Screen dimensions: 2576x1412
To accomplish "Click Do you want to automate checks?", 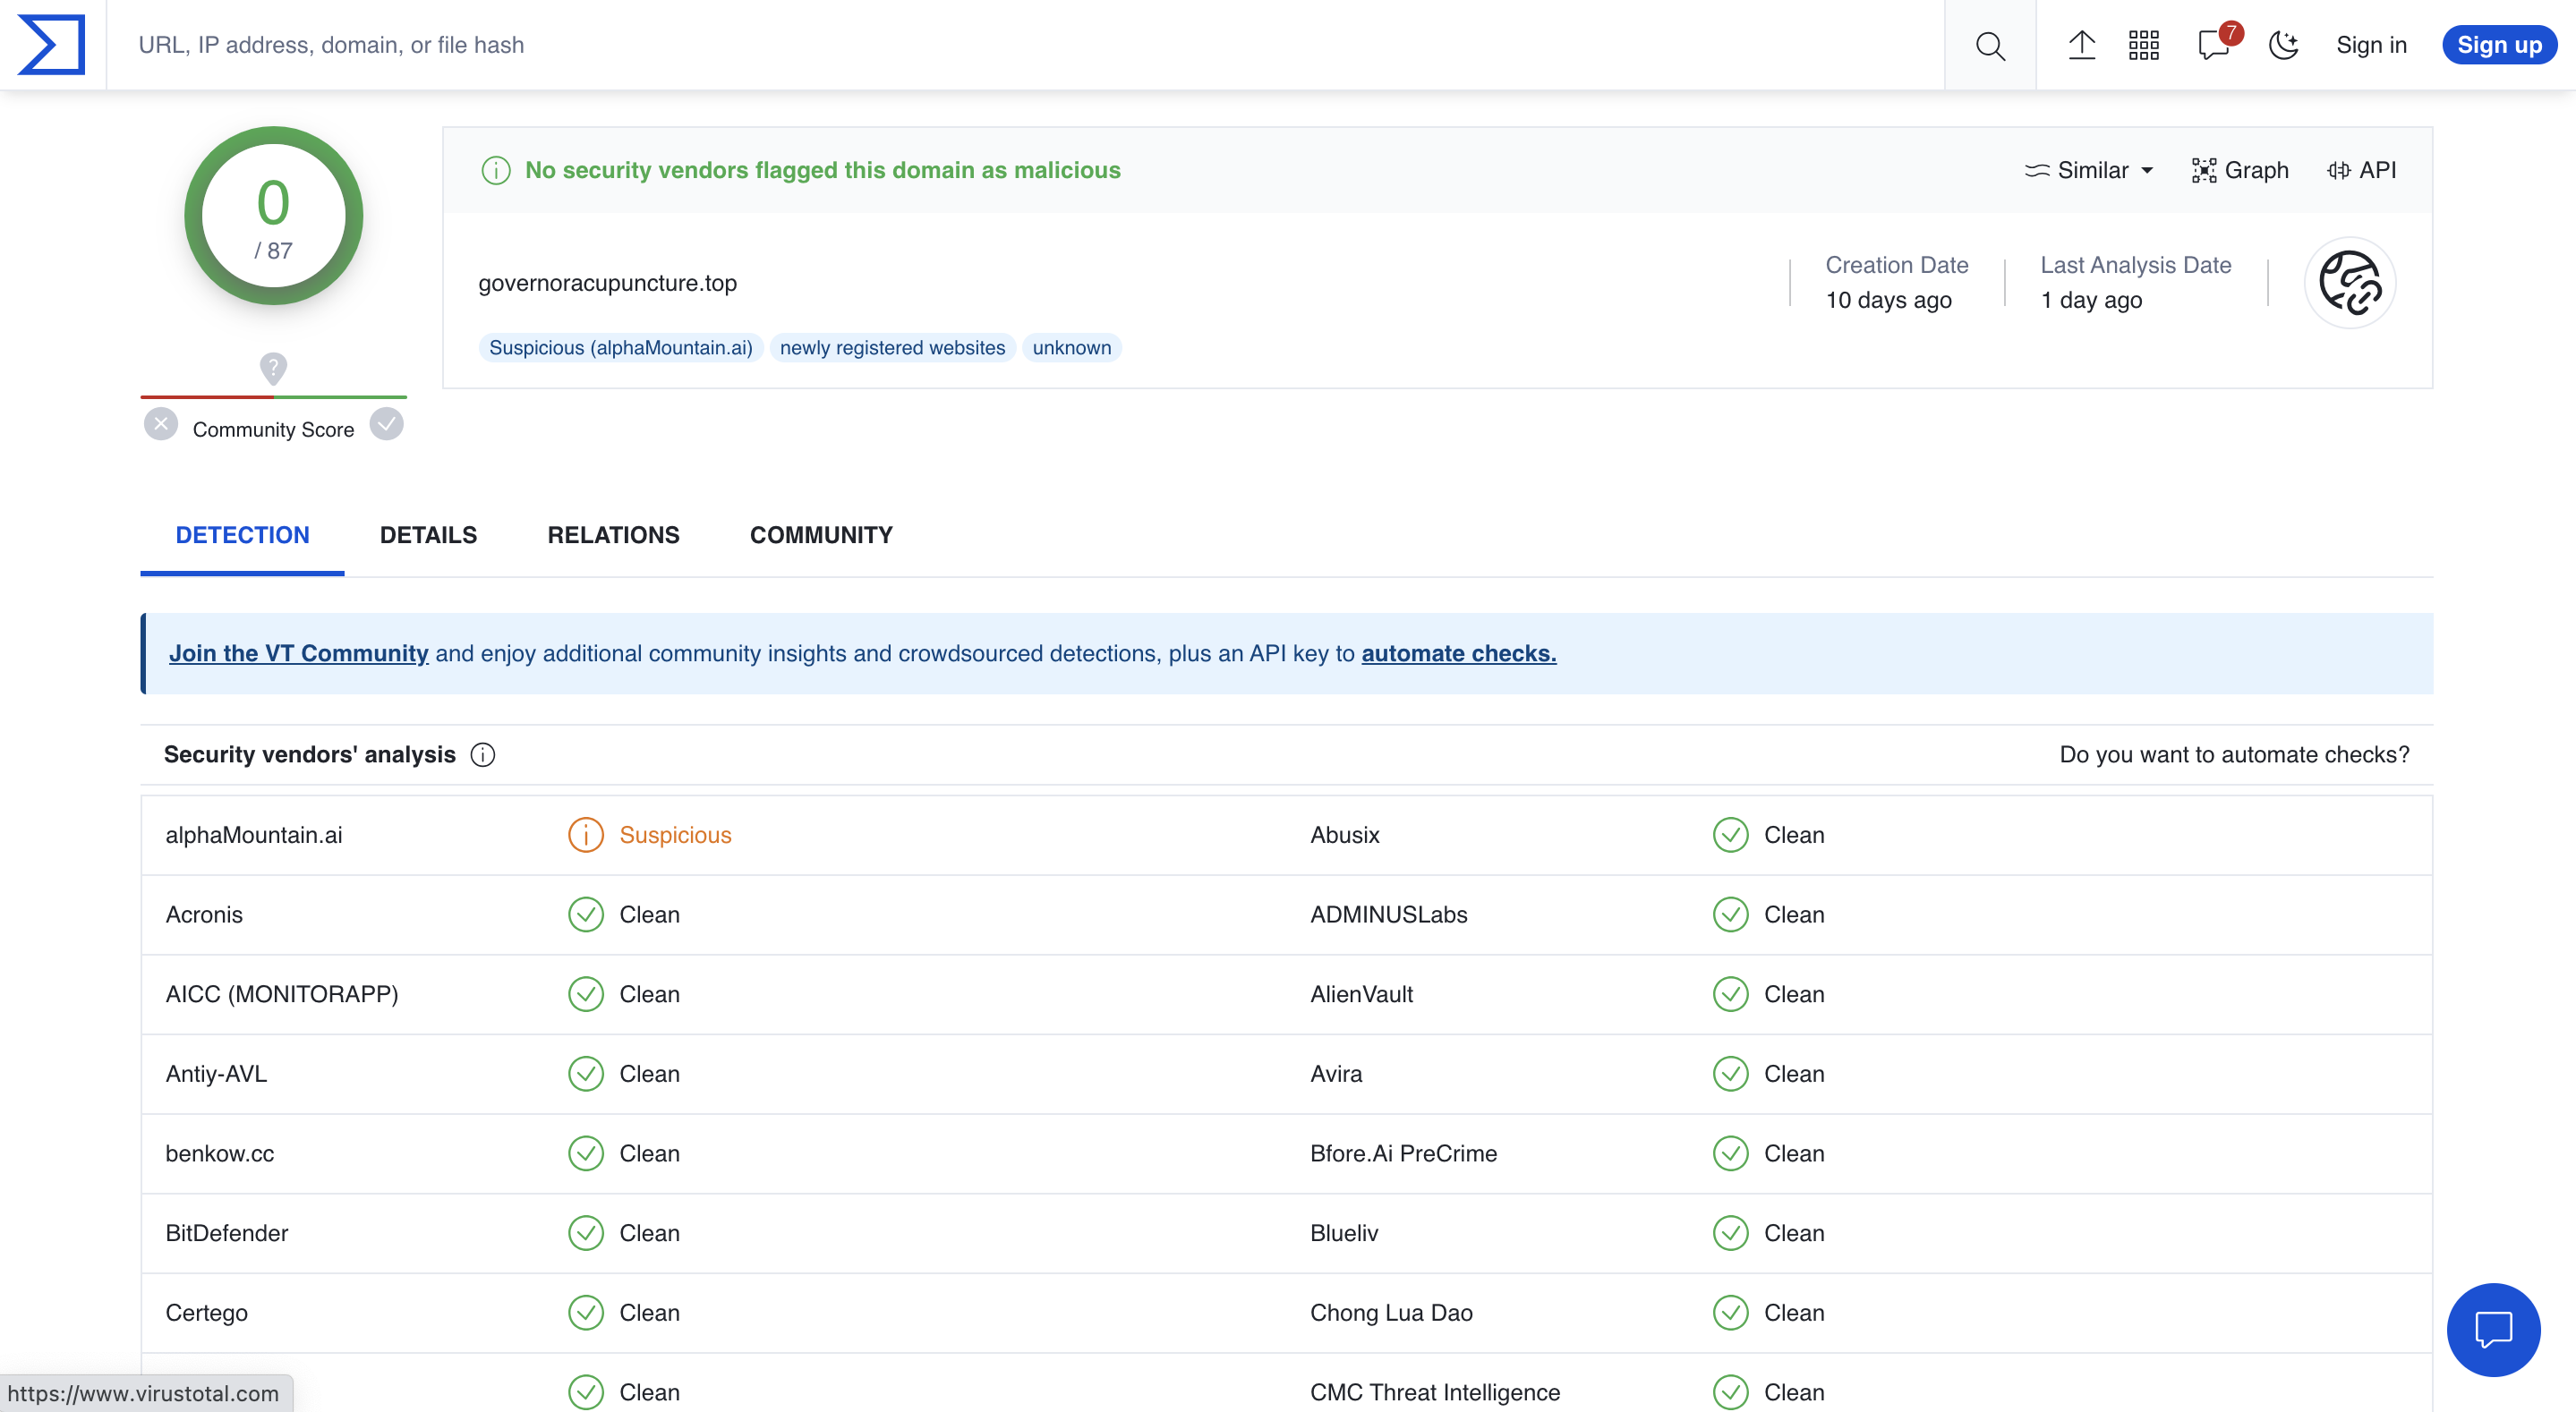I will pyautogui.click(x=2234, y=755).
